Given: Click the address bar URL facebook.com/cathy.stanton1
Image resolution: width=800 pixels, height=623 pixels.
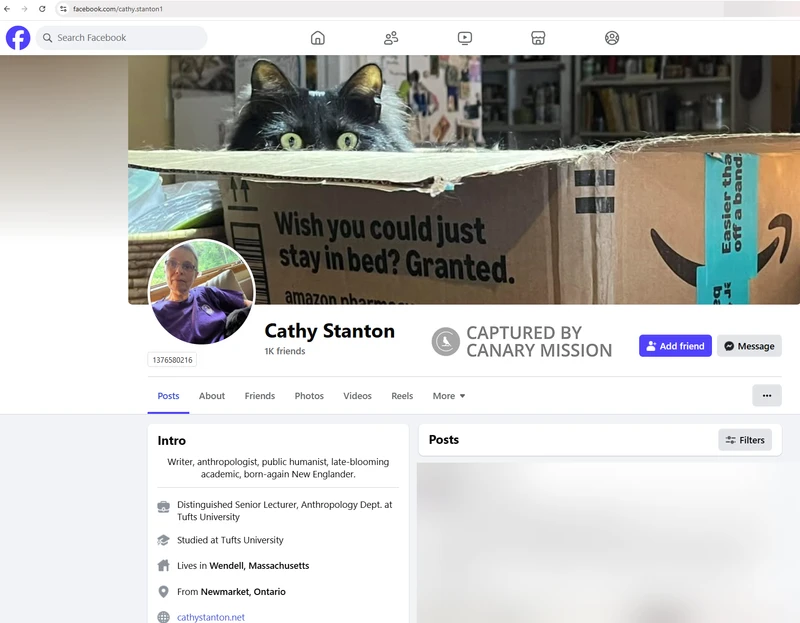Looking at the screenshot, I should click(x=118, y=9).
